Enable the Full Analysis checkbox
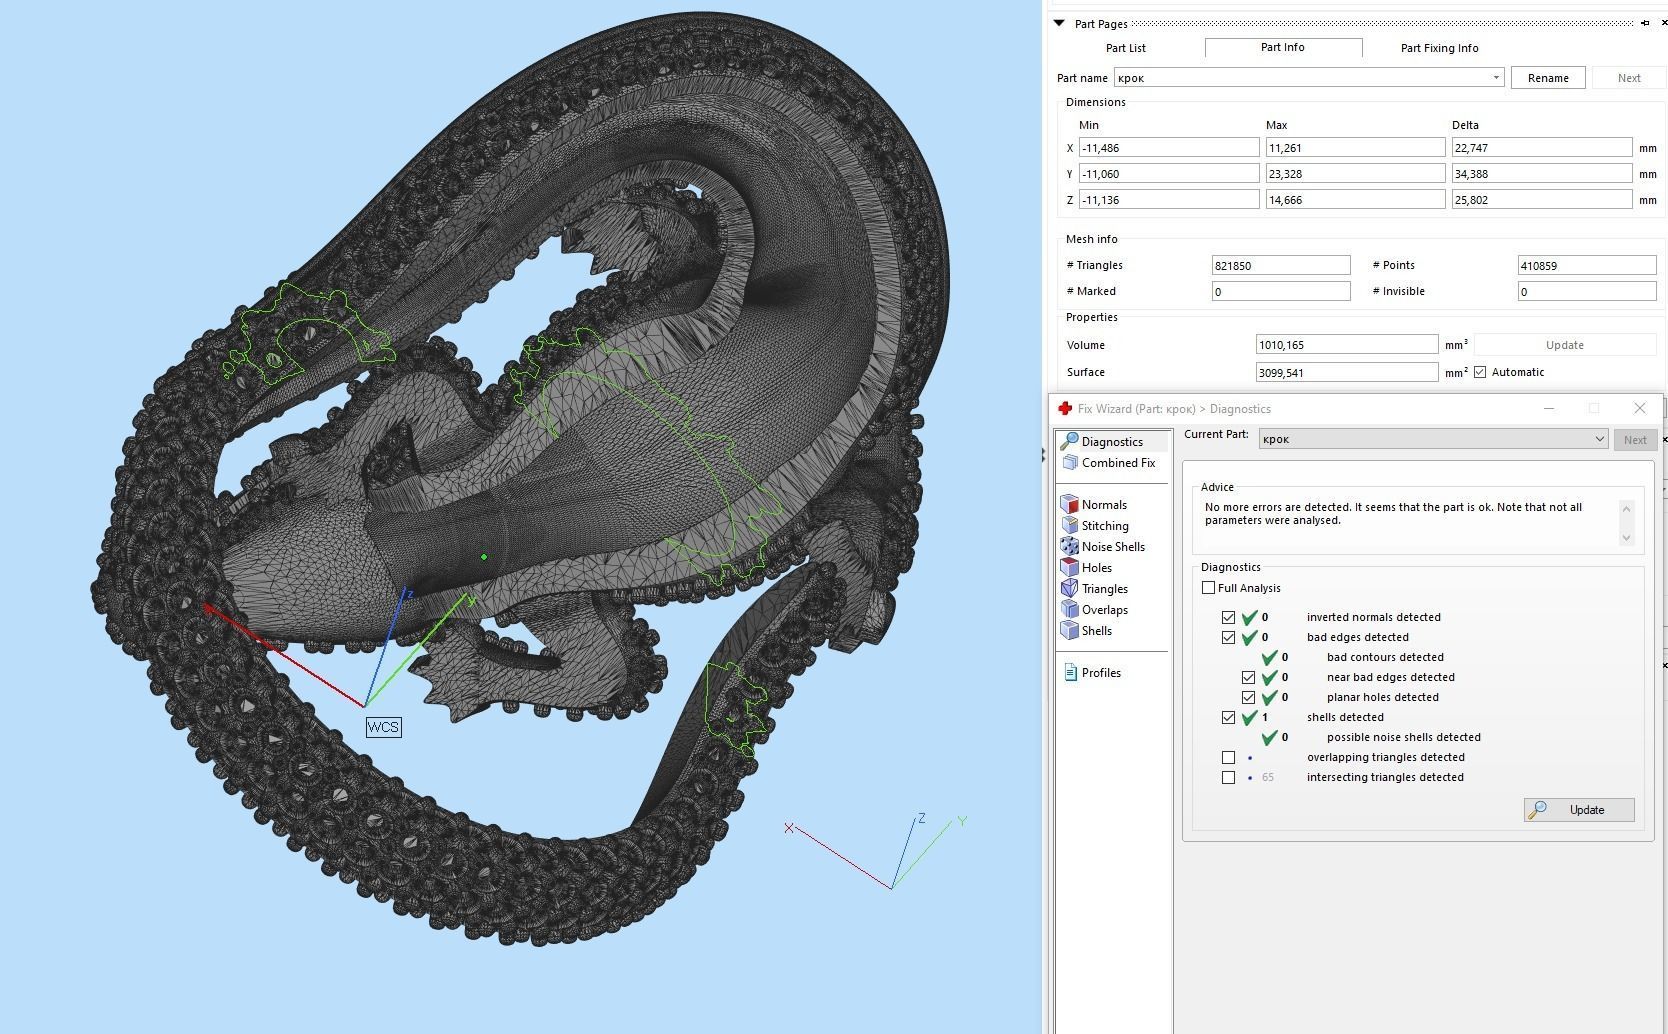The height and width of the screenshot is (1034, 1668). pos(1208,588)
